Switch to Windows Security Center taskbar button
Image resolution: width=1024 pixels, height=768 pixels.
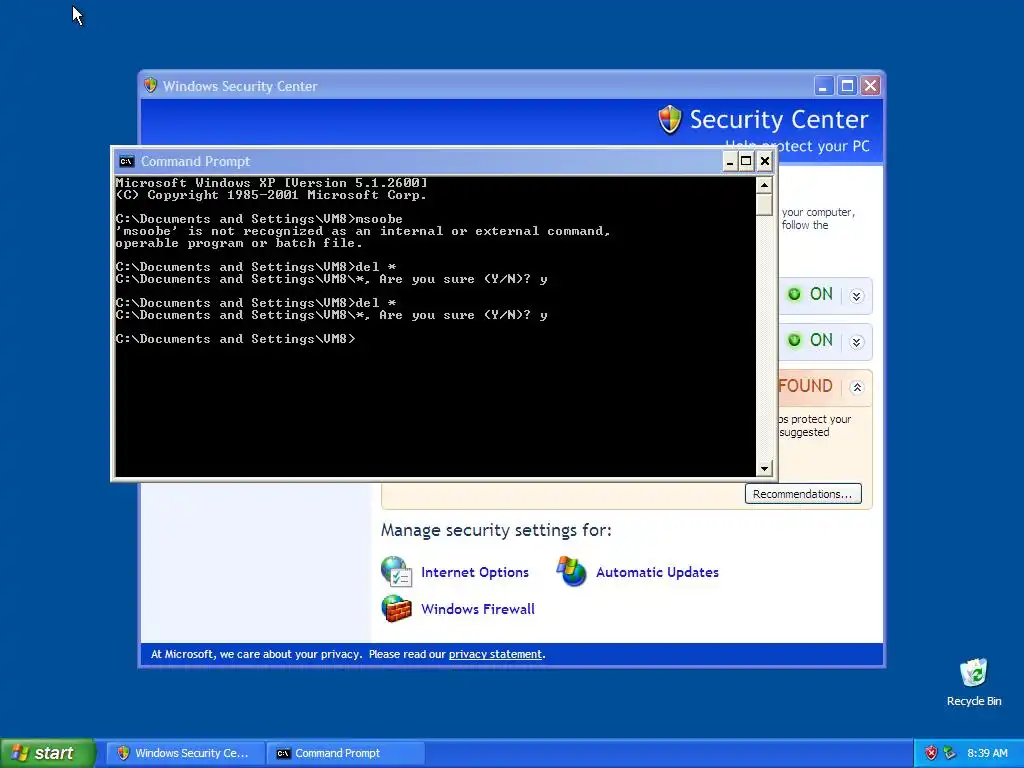[185, 753]
